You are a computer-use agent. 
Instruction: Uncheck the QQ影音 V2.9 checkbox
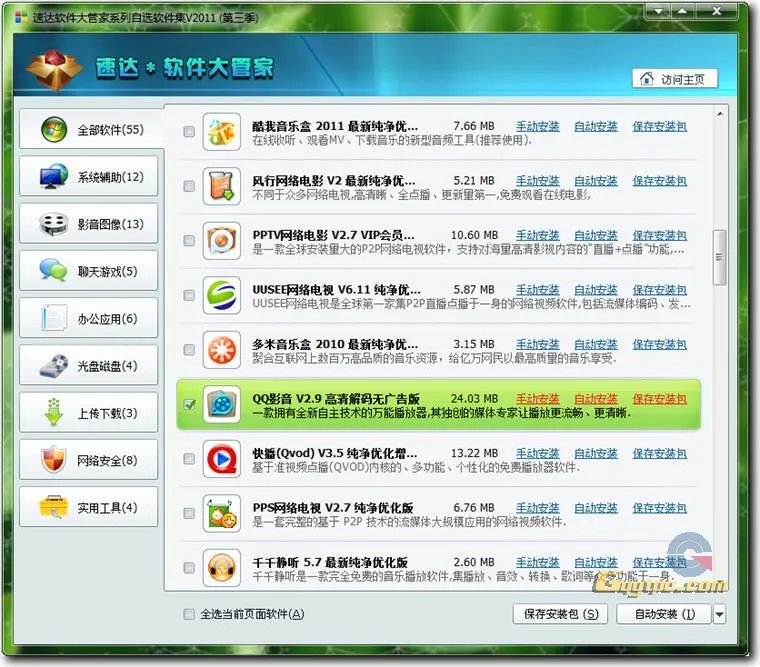pos(190,405)
